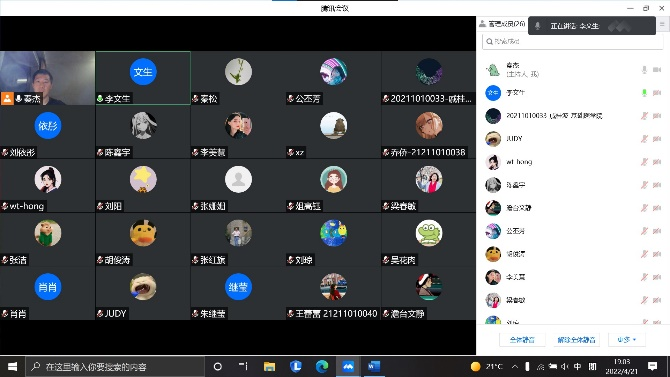Open Tencent Meeting icon in taskbar
This screenshot has height=377, width=670.
[x=348, y=367]
